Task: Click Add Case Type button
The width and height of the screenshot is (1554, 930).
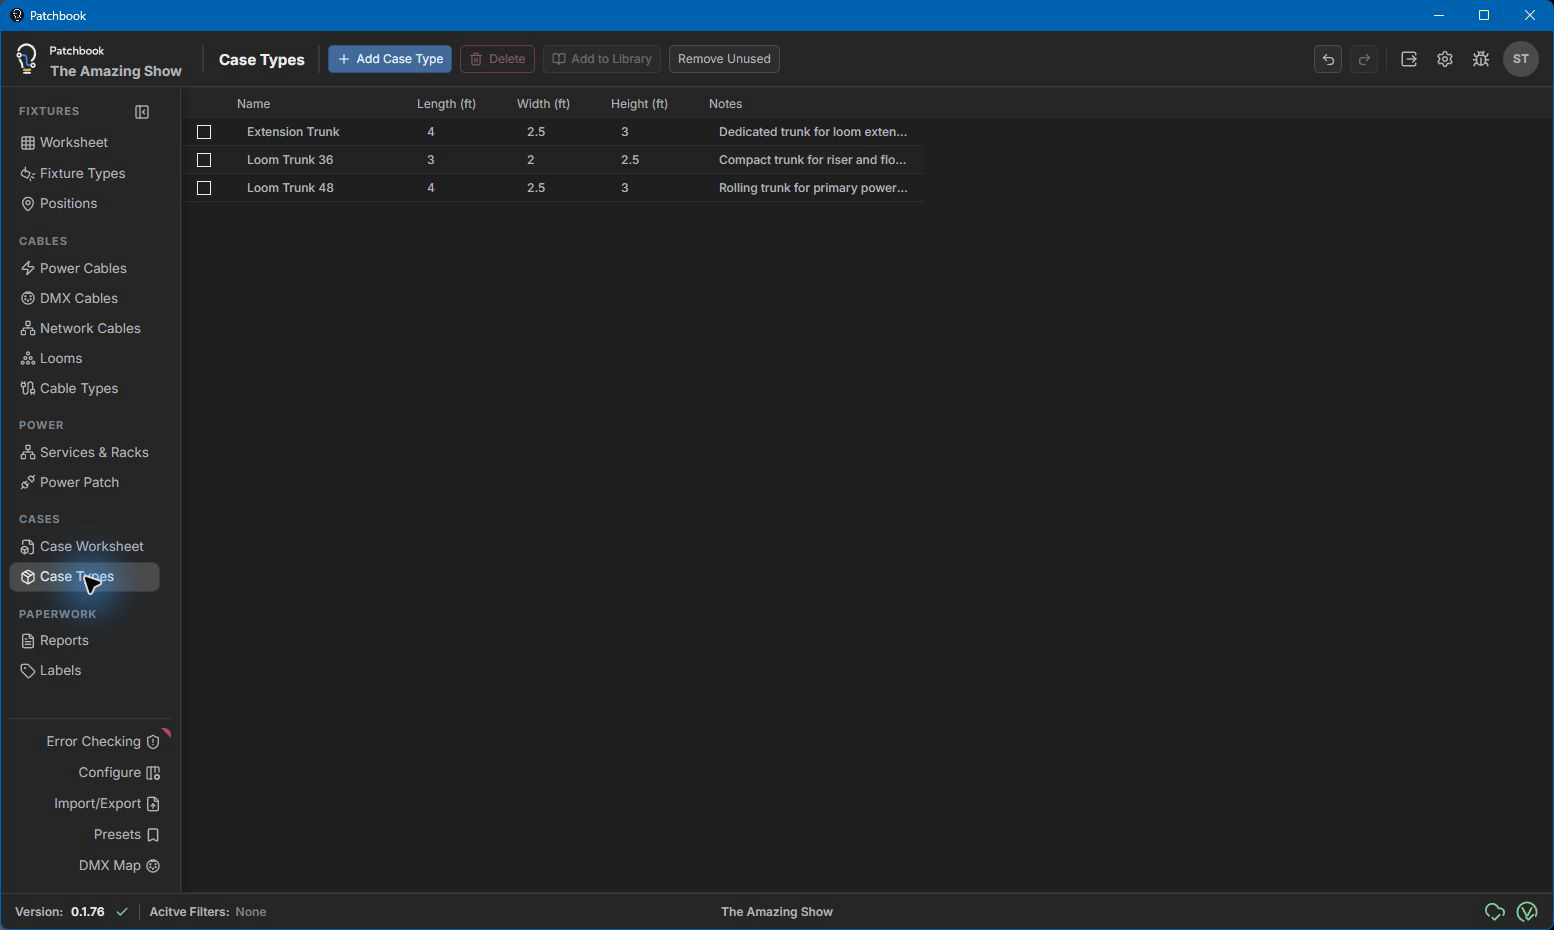Action: click(x=390, y=59)
